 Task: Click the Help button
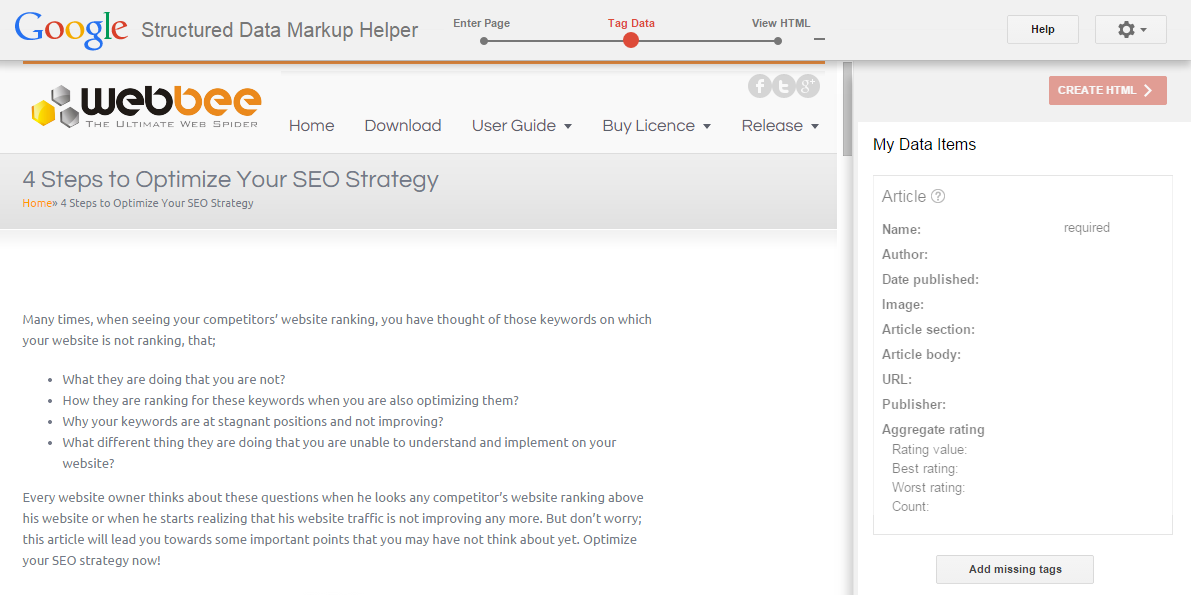(1043, 30)
